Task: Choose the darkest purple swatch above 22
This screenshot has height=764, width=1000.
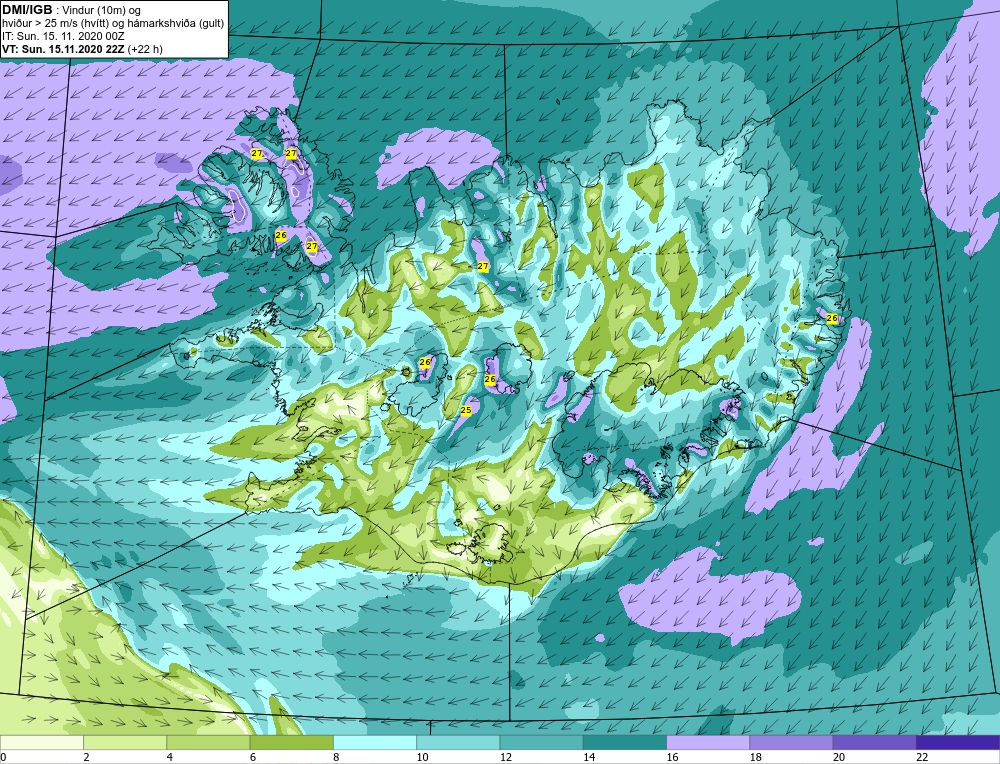Action: click(957, 742)
